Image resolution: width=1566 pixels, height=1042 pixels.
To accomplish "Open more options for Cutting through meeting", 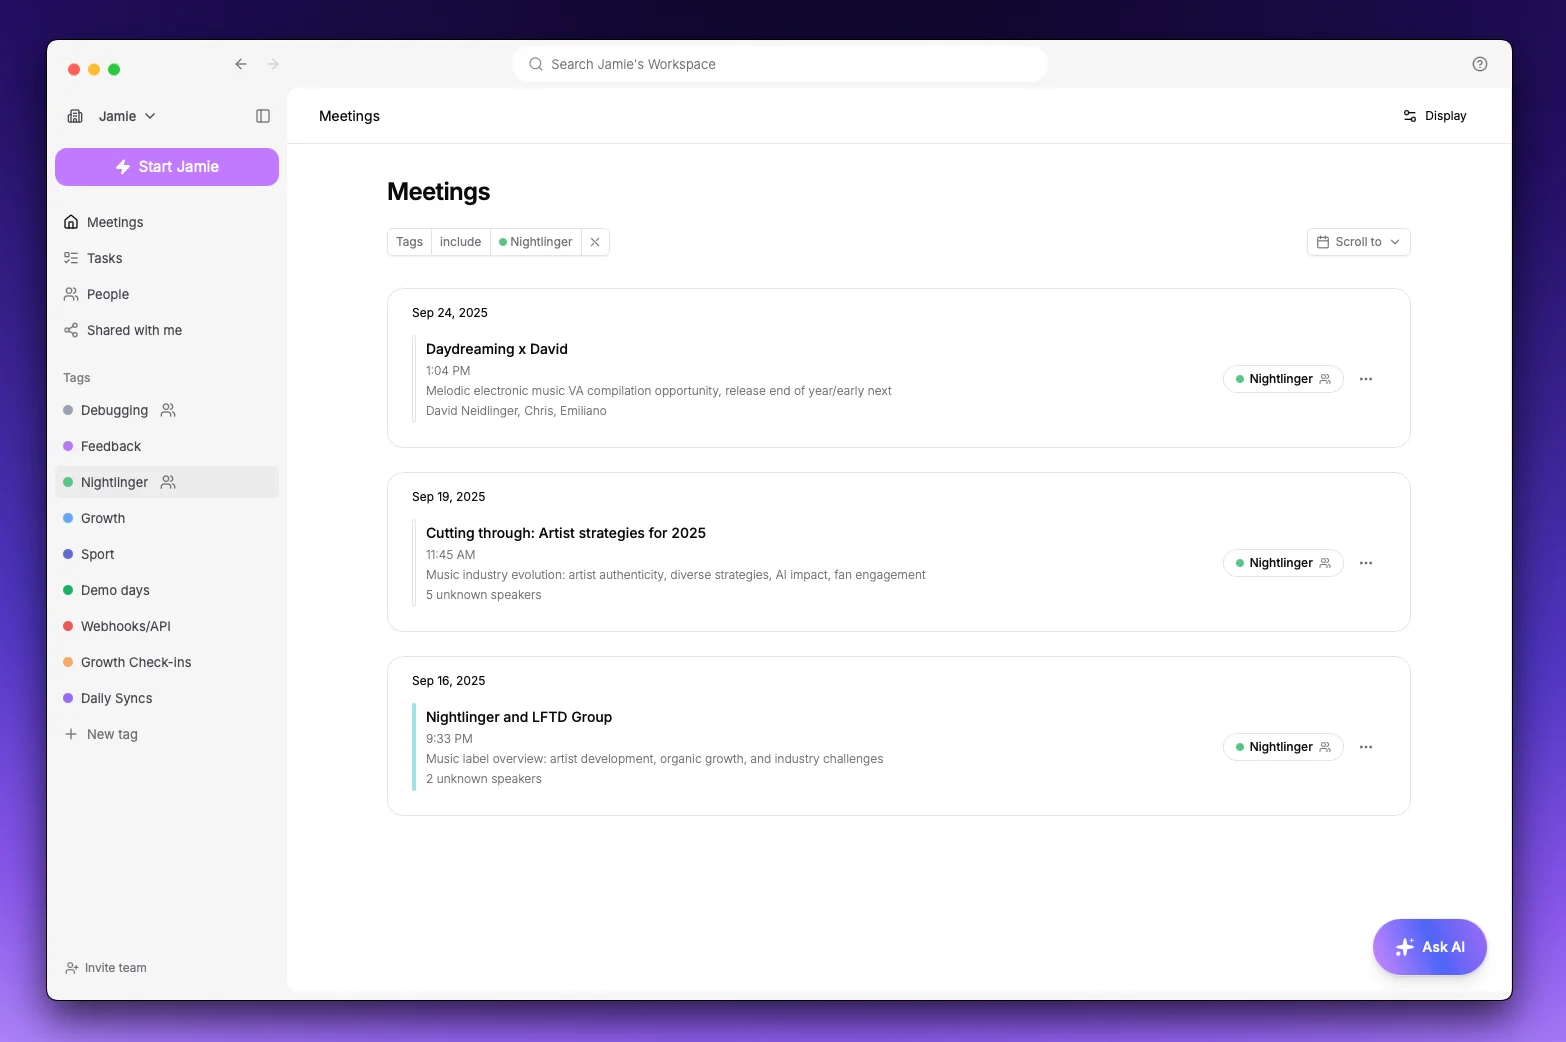I will (1366, 563).
